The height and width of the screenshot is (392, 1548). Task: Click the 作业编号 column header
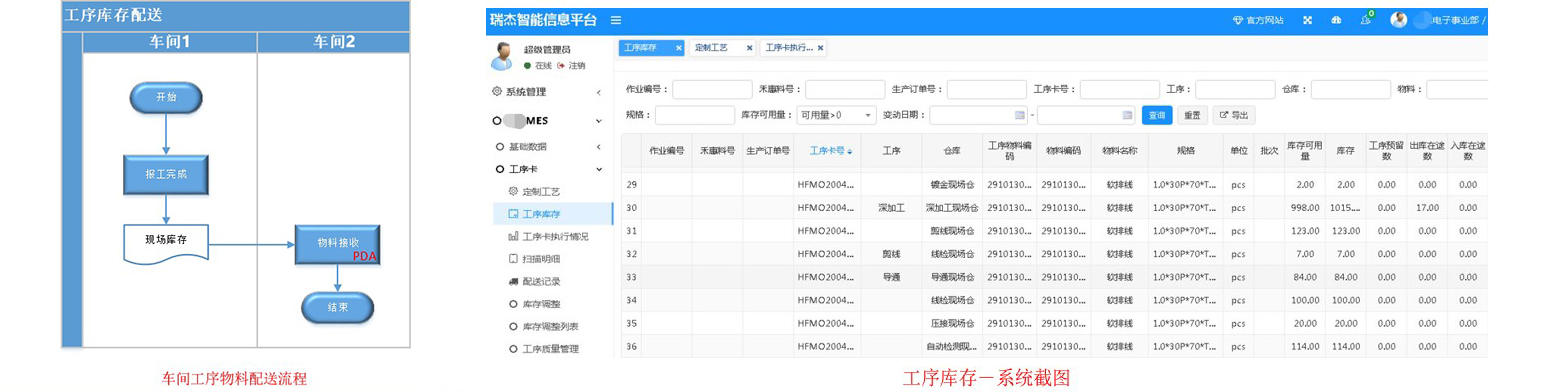pyautogui.click(x=667, y=151)
